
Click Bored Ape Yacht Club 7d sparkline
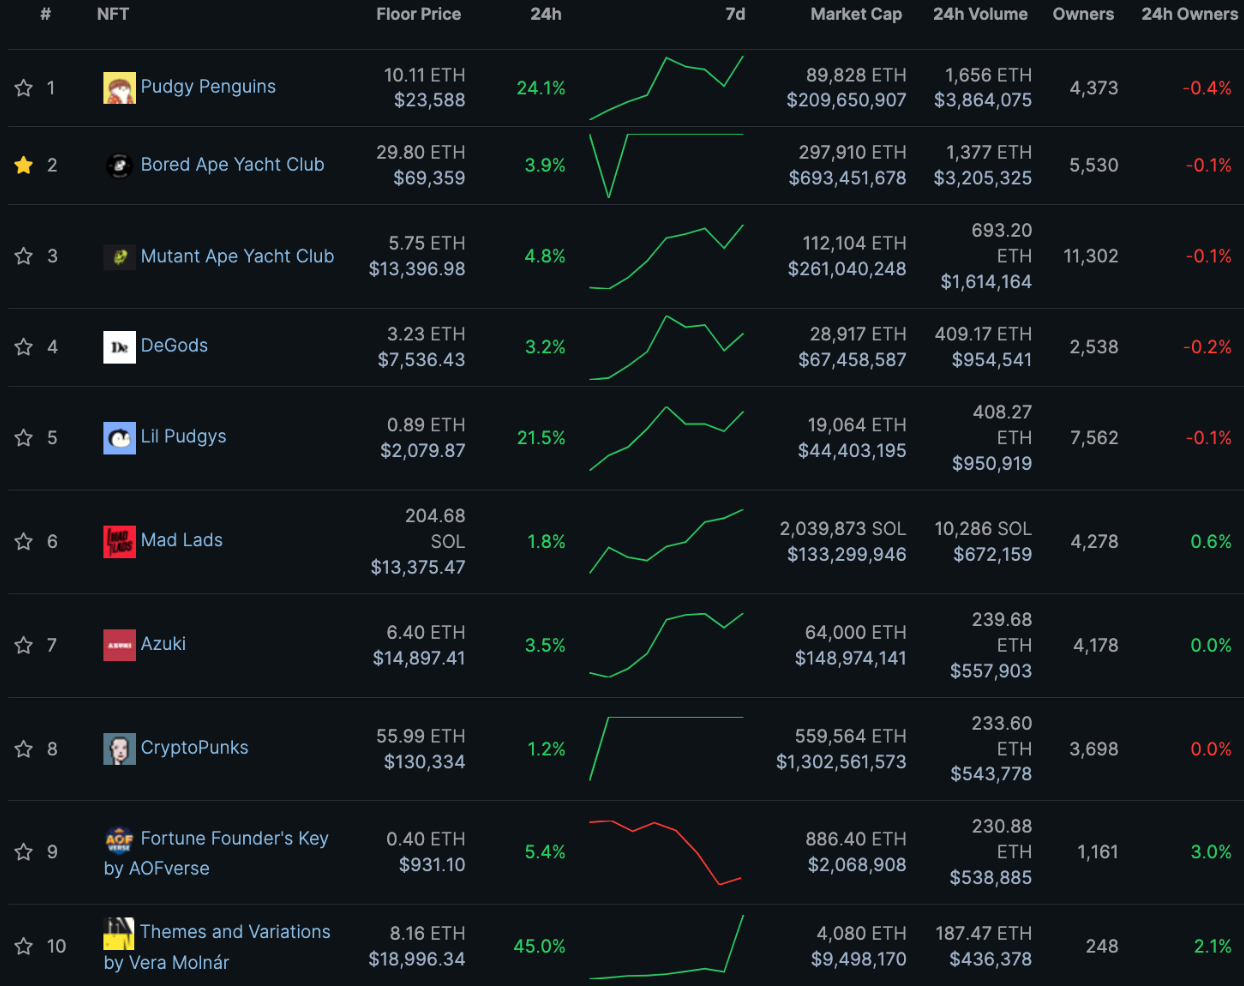pyautogui.click(x=666, y=165)
